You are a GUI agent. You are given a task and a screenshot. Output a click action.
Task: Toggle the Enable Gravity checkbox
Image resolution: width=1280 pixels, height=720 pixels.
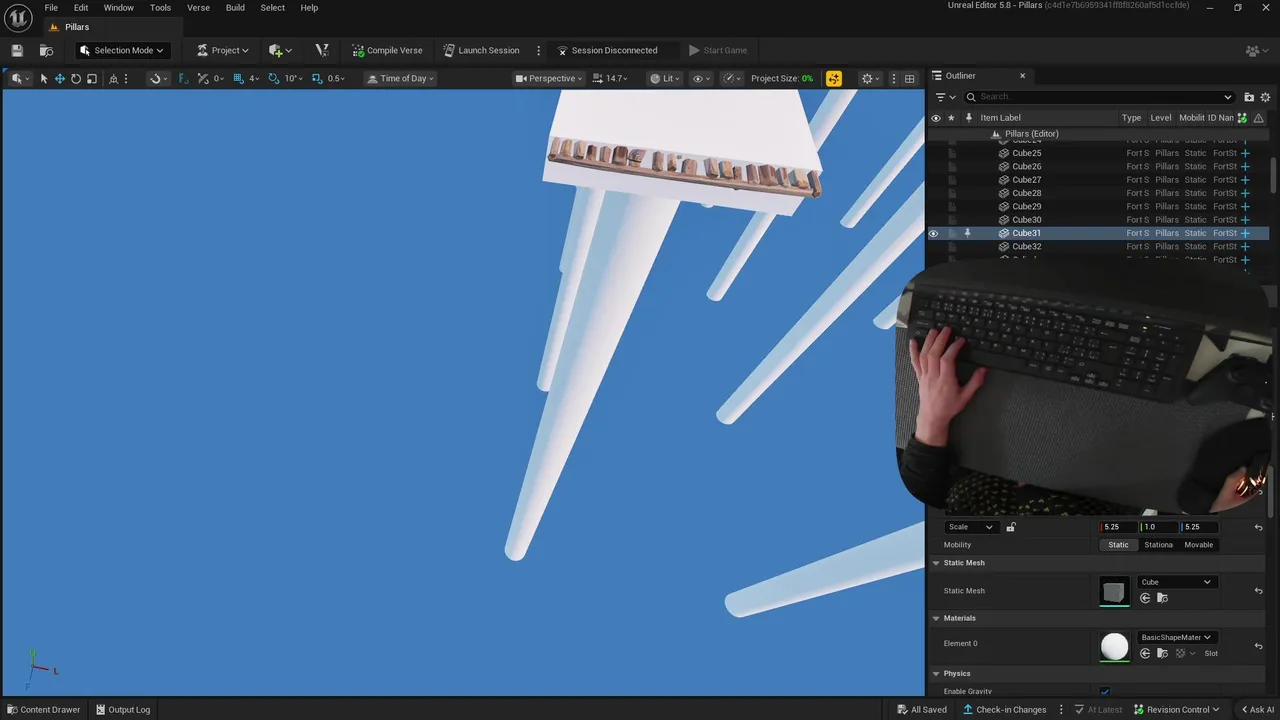click(1105, 692)
